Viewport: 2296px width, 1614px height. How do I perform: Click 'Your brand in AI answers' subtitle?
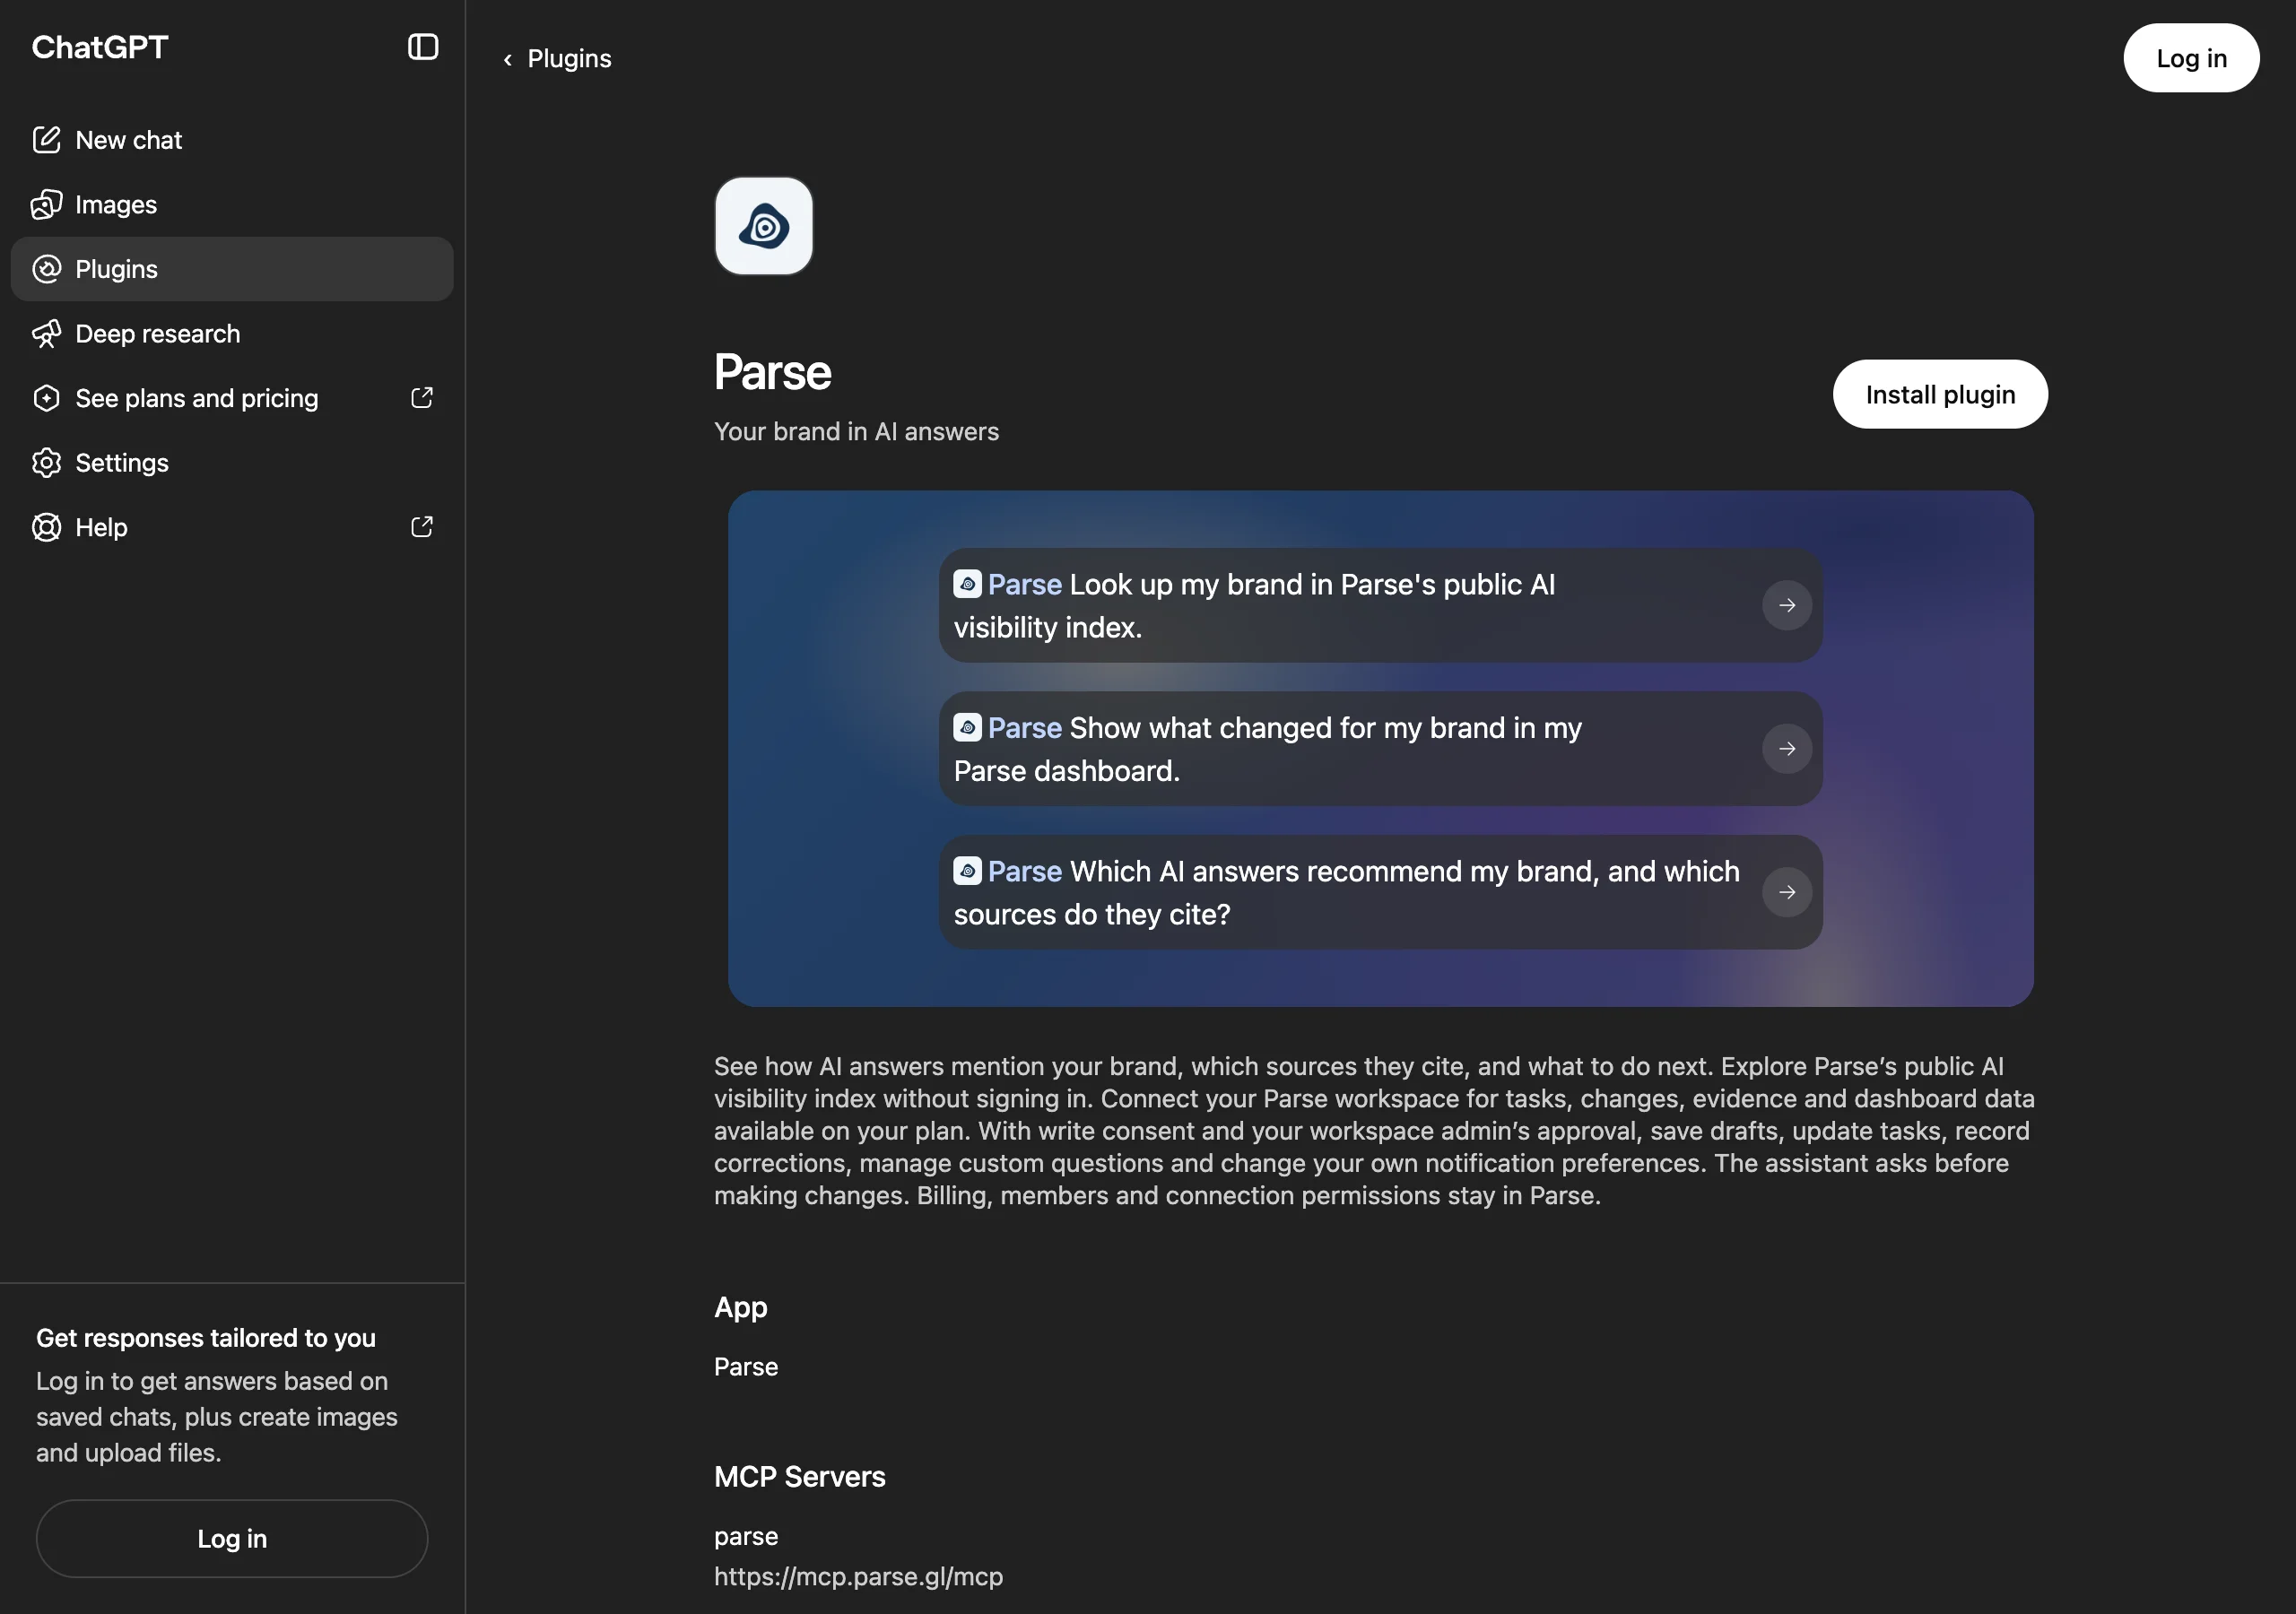(x=856, y=432)
